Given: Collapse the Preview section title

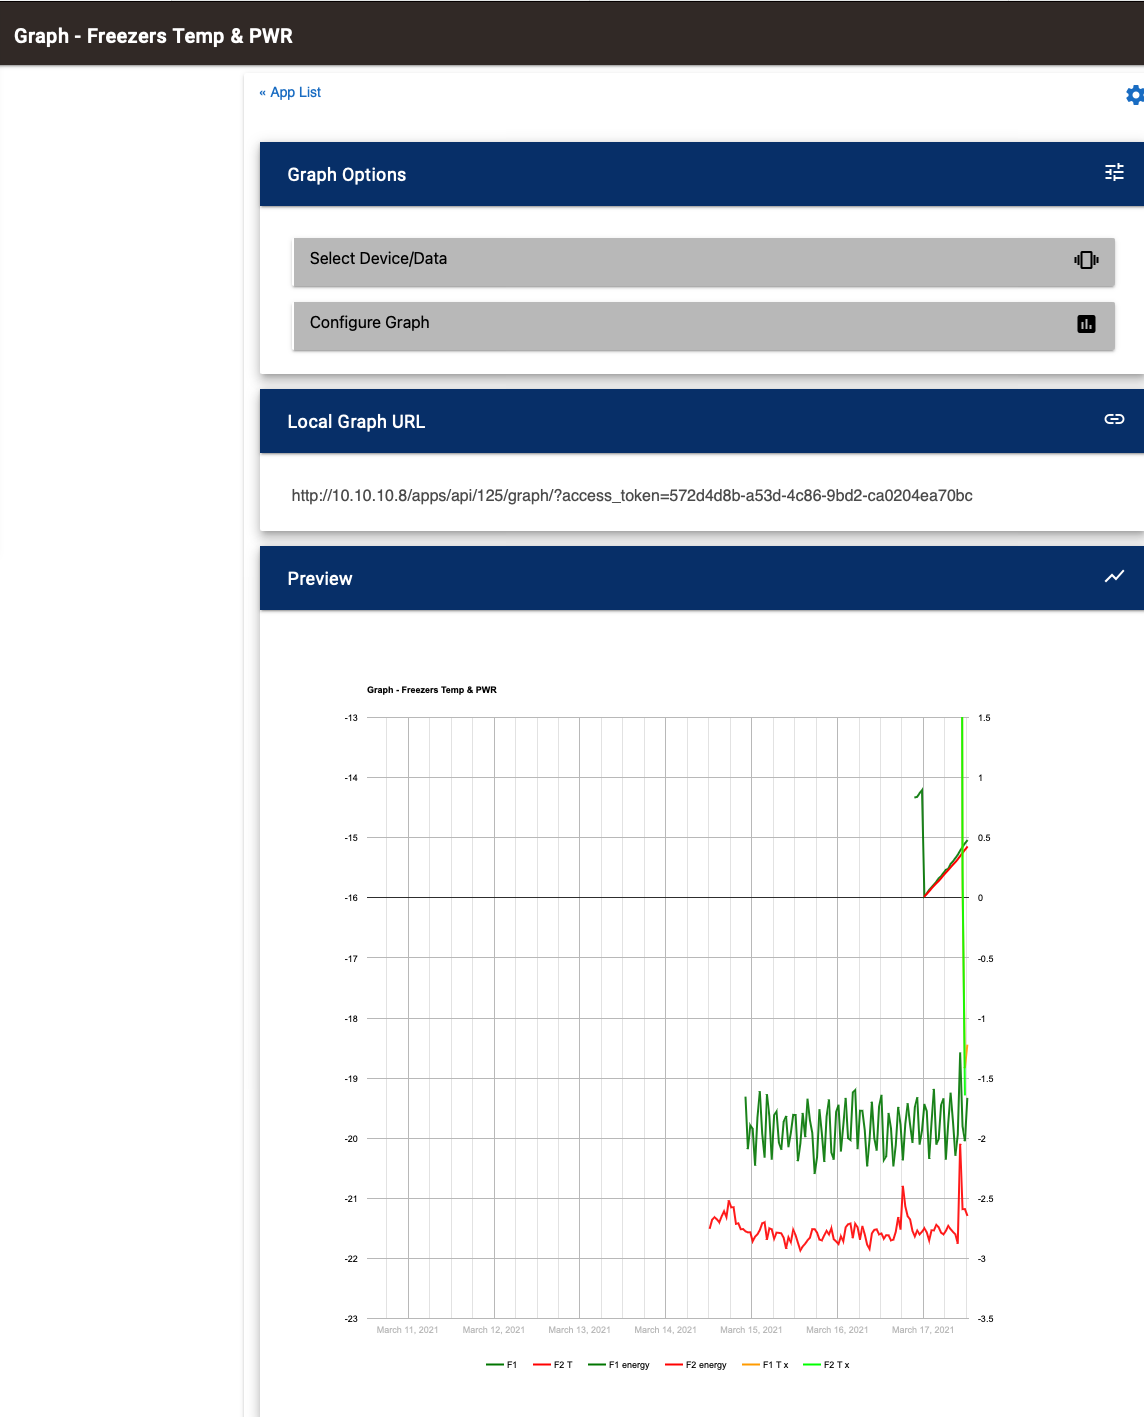Looking at the screenshot, I should (x=319, y=579).
